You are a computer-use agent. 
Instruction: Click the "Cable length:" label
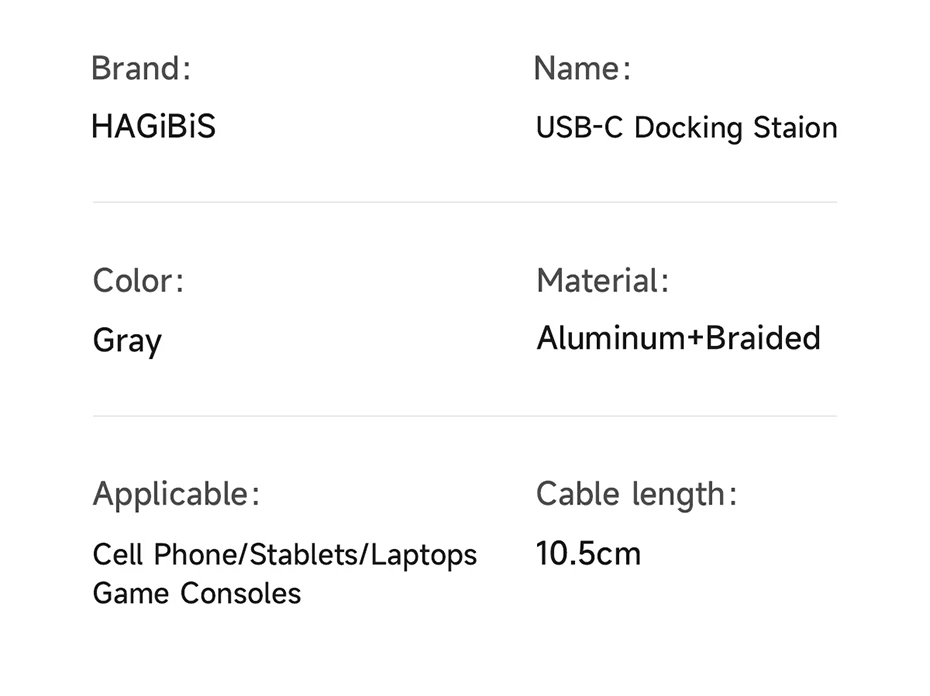636,494
